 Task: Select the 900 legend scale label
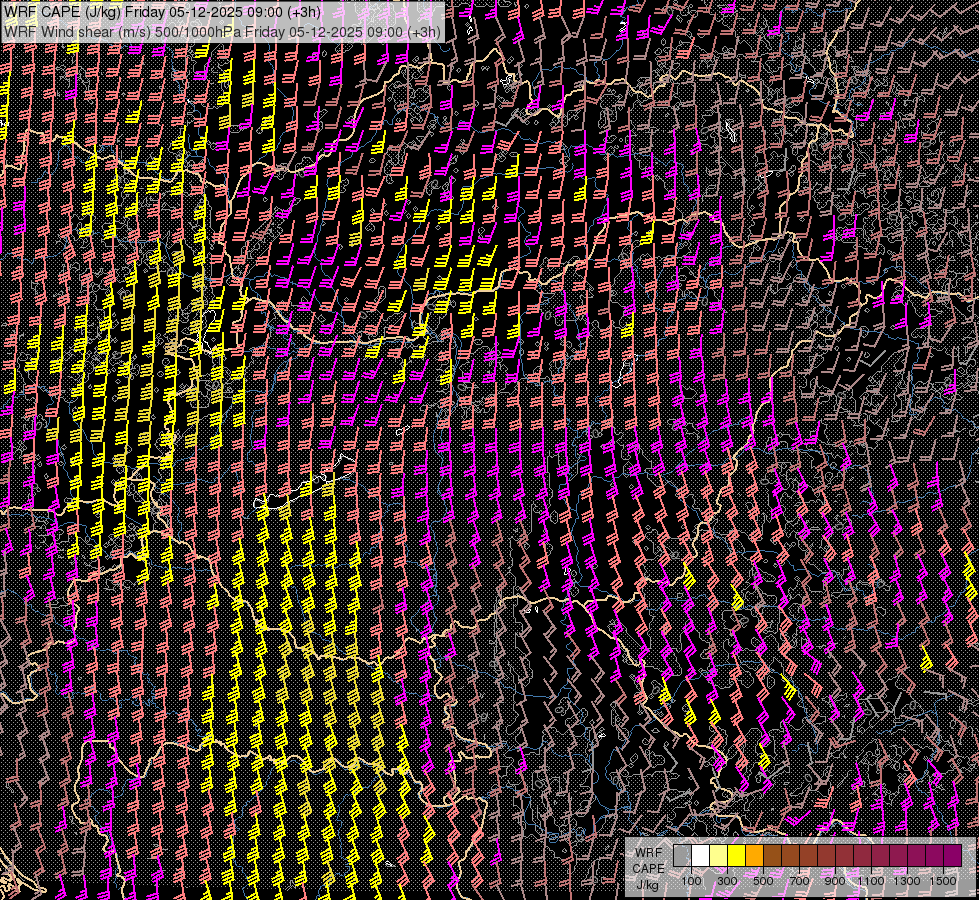coord(835,881)
